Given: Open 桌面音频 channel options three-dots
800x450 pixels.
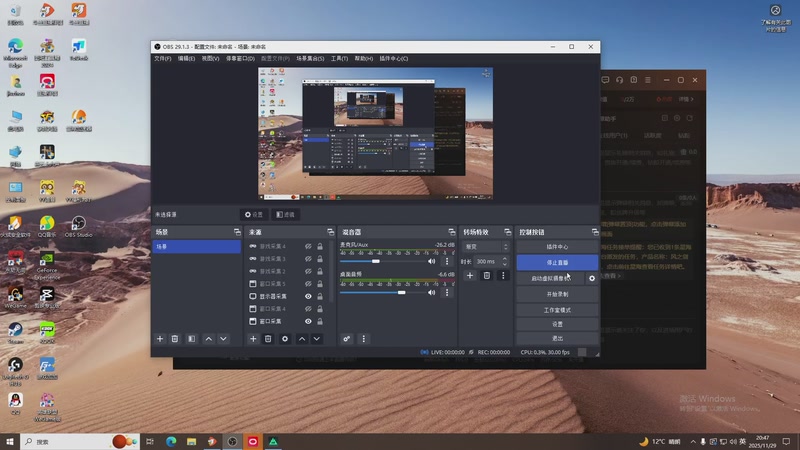Looking at the screenshot, I should tap(447, 292).
